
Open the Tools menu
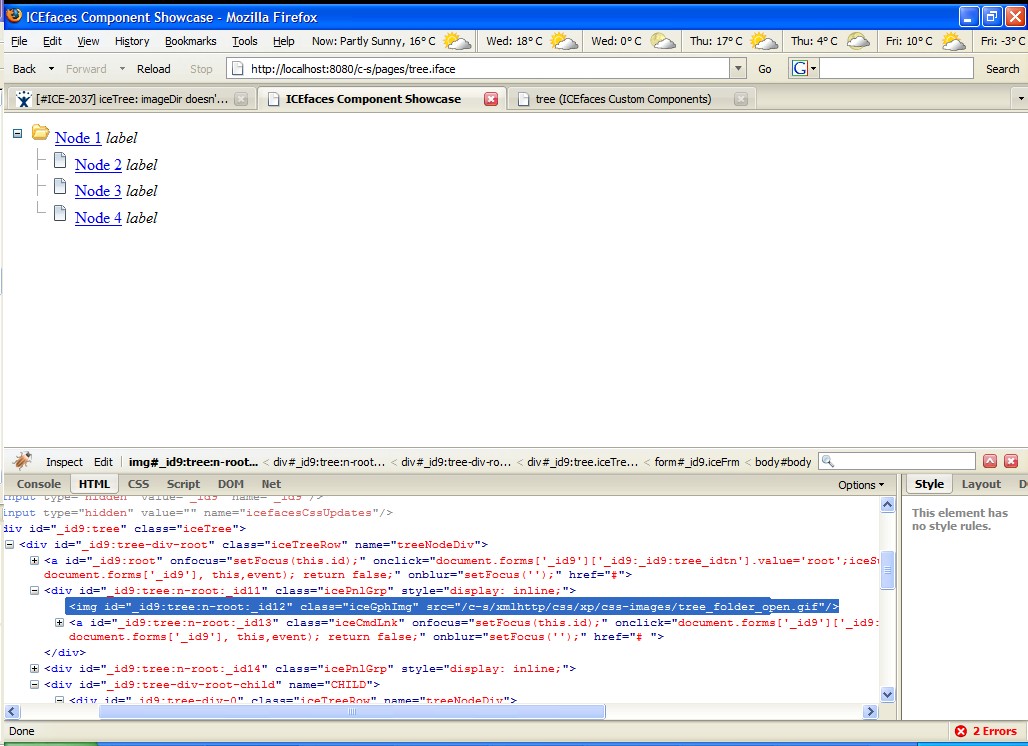coord(245,41)
